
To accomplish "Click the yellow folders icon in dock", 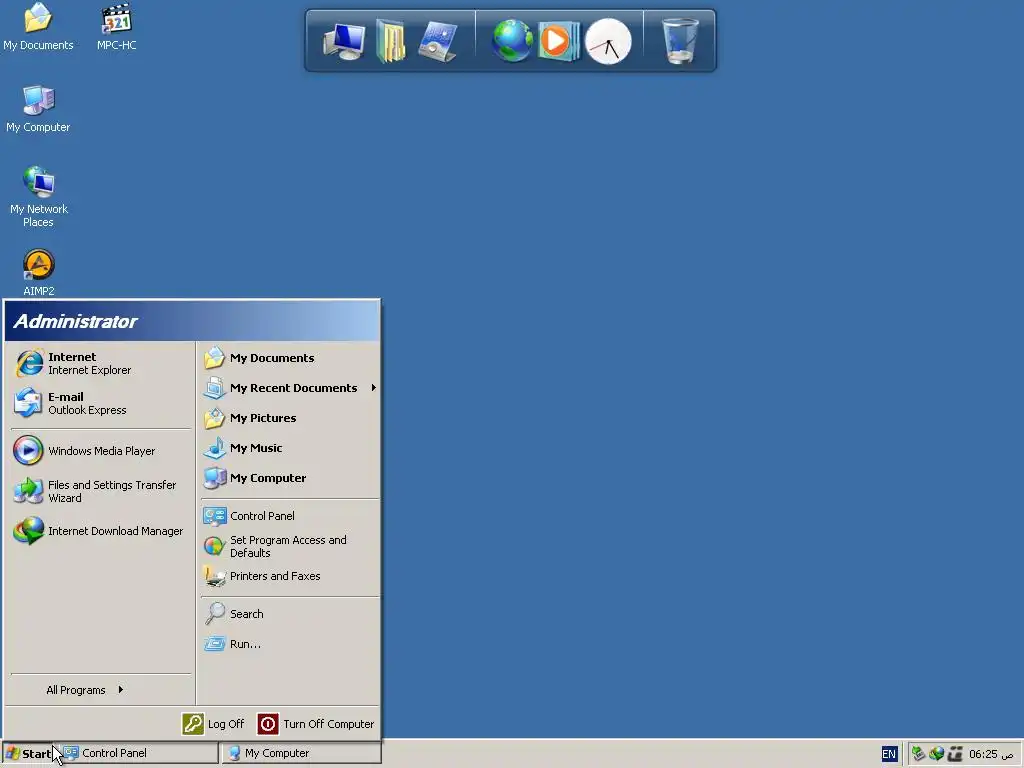I will (391, 41).
